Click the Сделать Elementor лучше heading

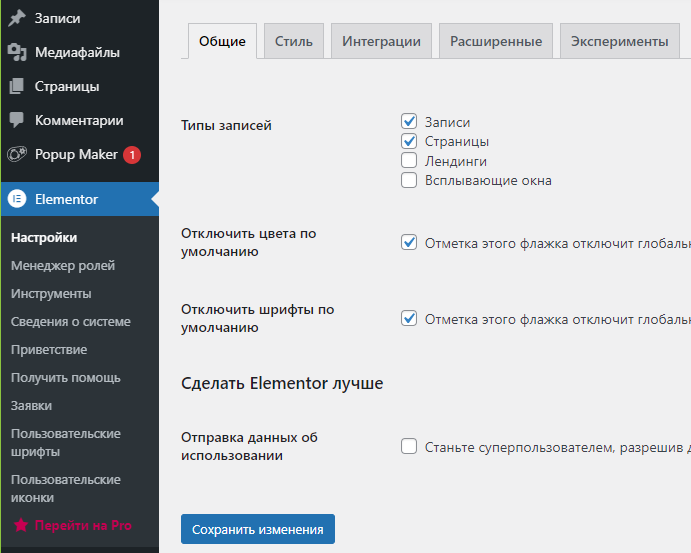282,383
